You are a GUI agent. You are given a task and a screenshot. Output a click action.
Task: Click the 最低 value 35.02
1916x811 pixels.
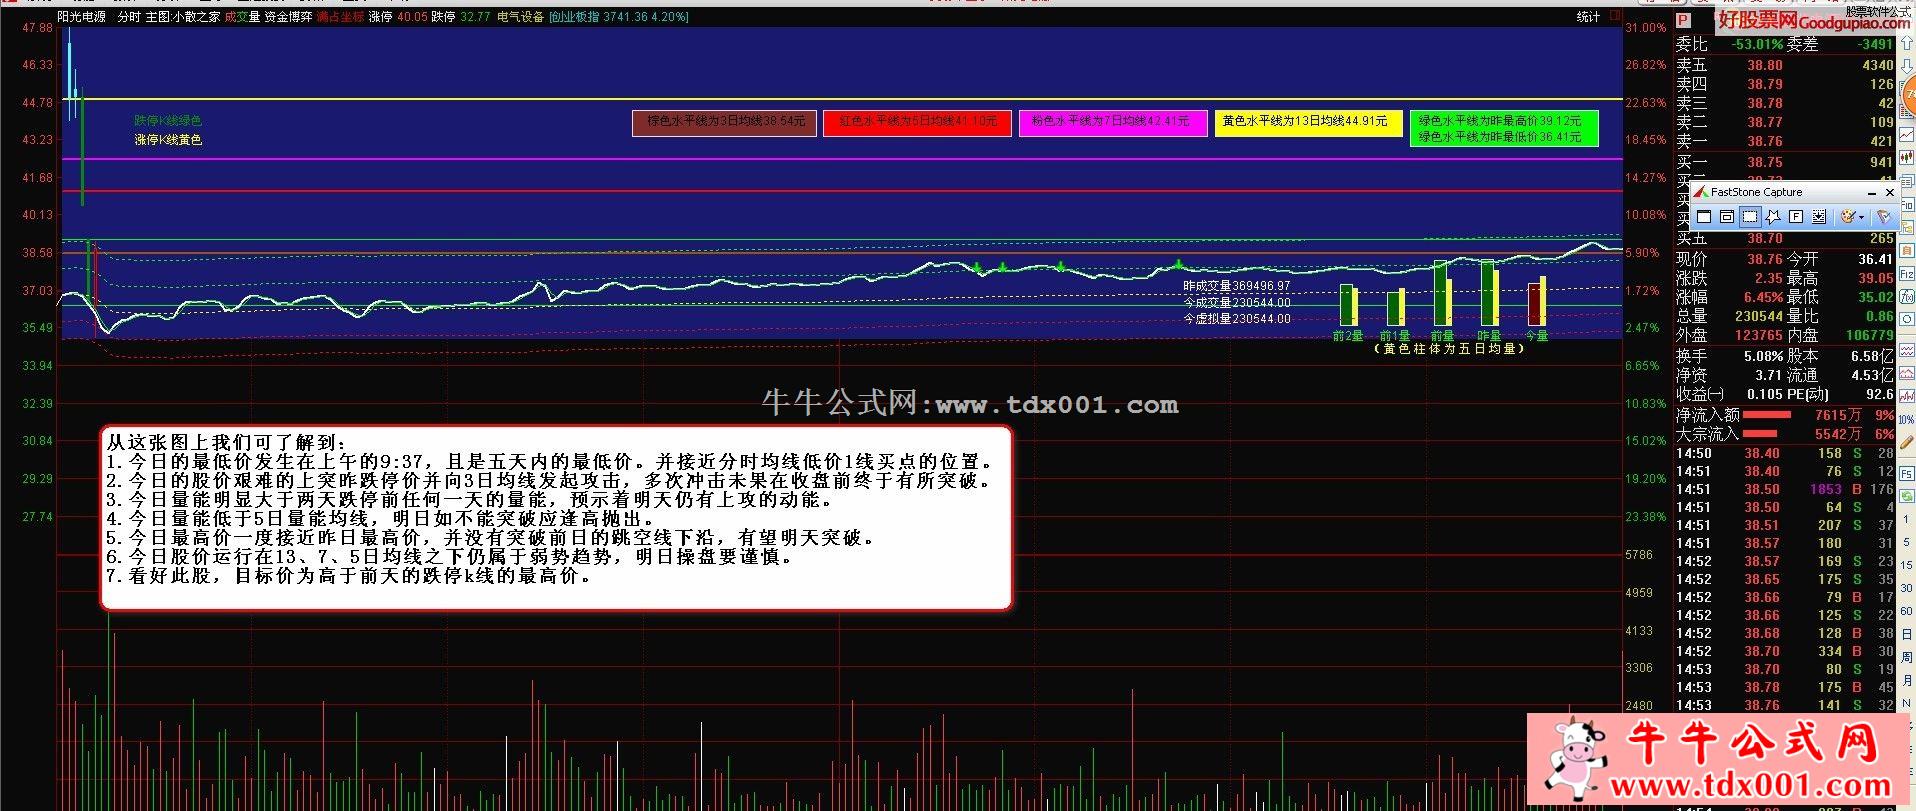(1875, 297)
